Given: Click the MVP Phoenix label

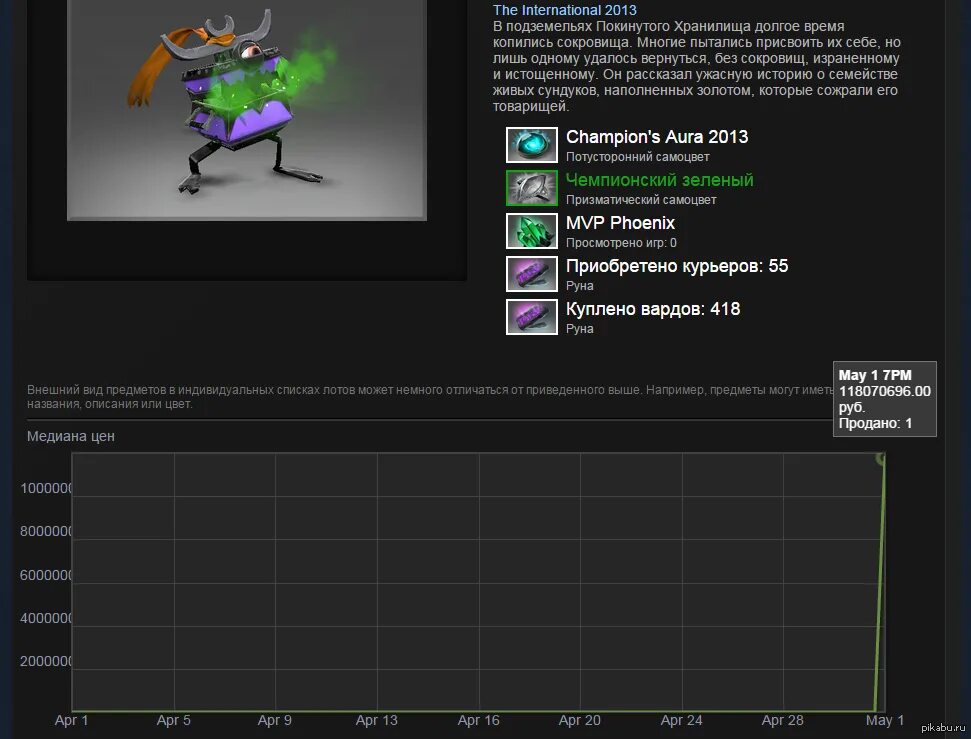Looking at the screenshot, I should pos(620,223).
